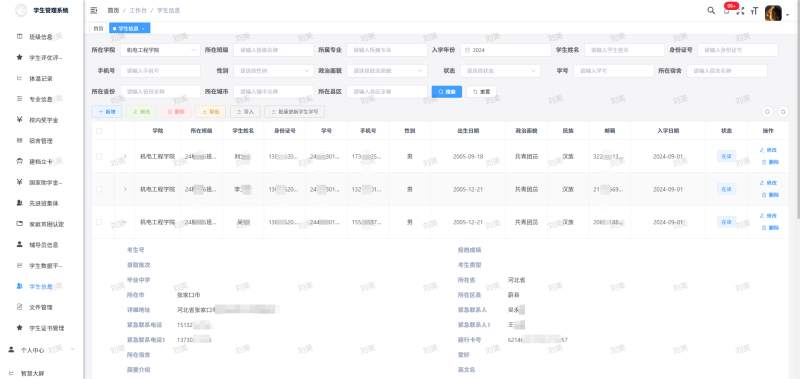Open 学生证书管理 in the sidebar
800x379 pixels.
pyautogui.click(x=41, y=328)
